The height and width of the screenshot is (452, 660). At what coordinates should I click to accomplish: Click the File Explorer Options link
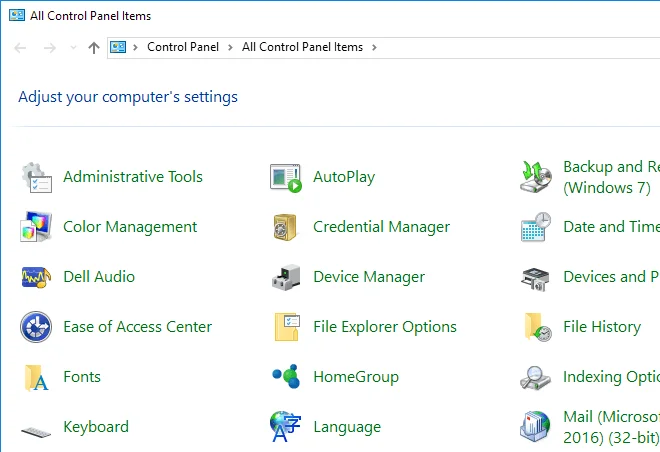click(384, 327)
